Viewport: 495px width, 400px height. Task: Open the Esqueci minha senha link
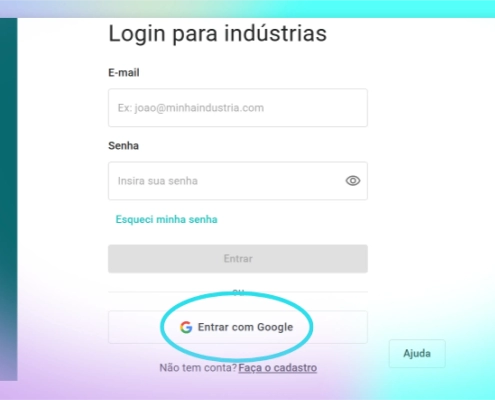coord(166,219)
